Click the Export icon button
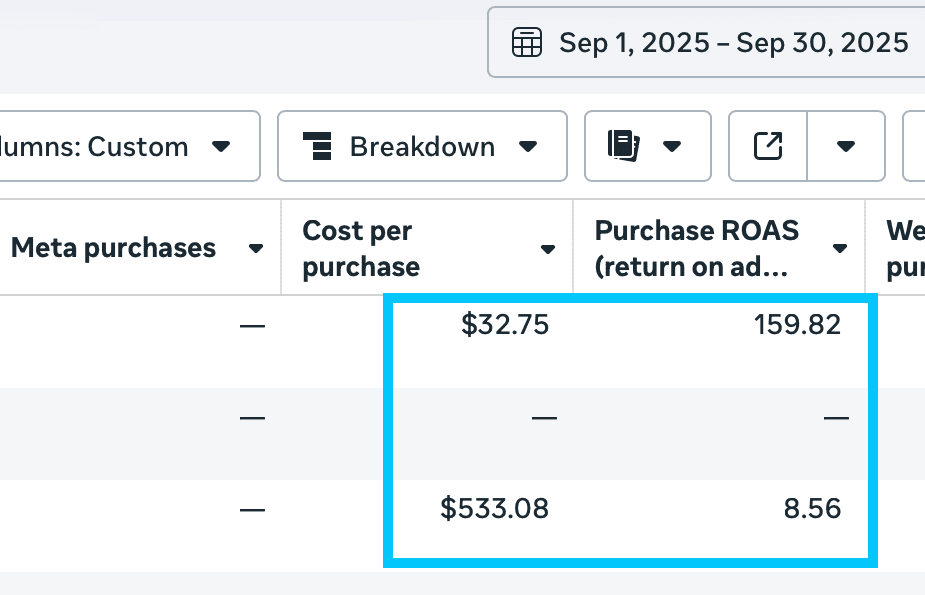The width and height of the screenshot is (925, 595). tap(767, 146)
